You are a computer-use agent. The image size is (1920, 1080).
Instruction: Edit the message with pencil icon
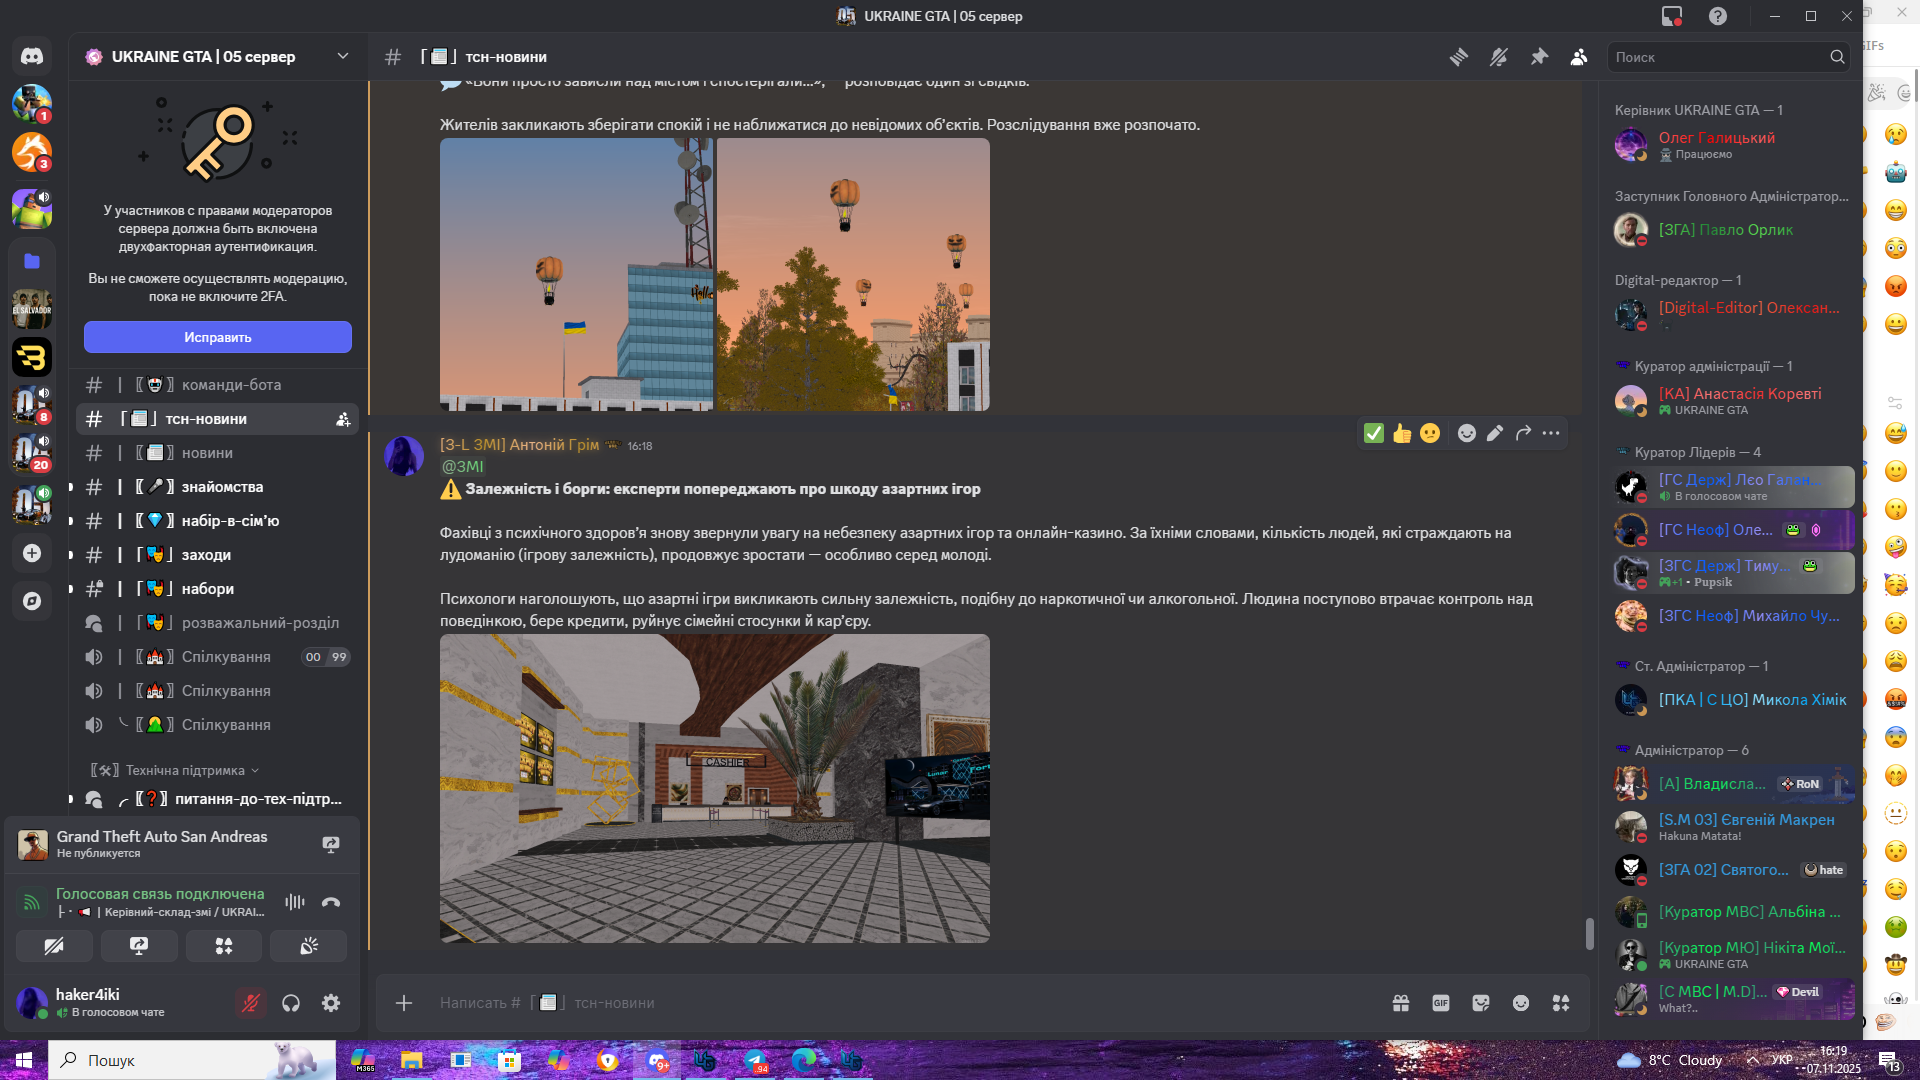(1495, 433)
